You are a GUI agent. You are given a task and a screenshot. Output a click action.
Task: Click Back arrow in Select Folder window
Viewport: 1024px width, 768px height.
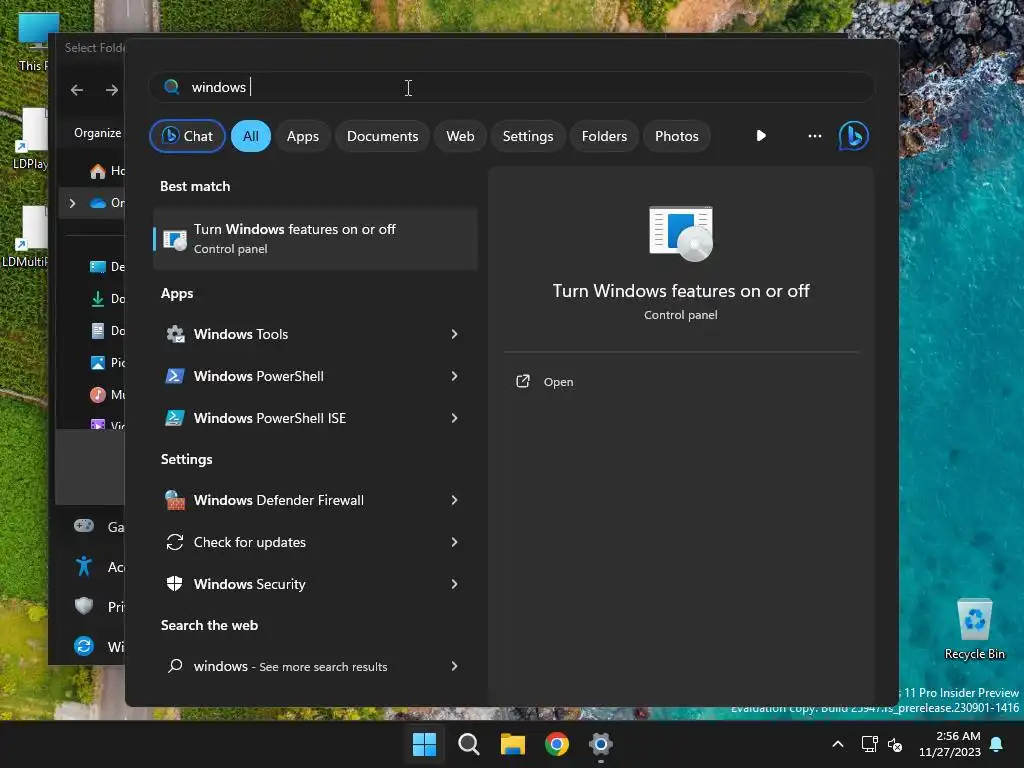[x=77, y=90]
